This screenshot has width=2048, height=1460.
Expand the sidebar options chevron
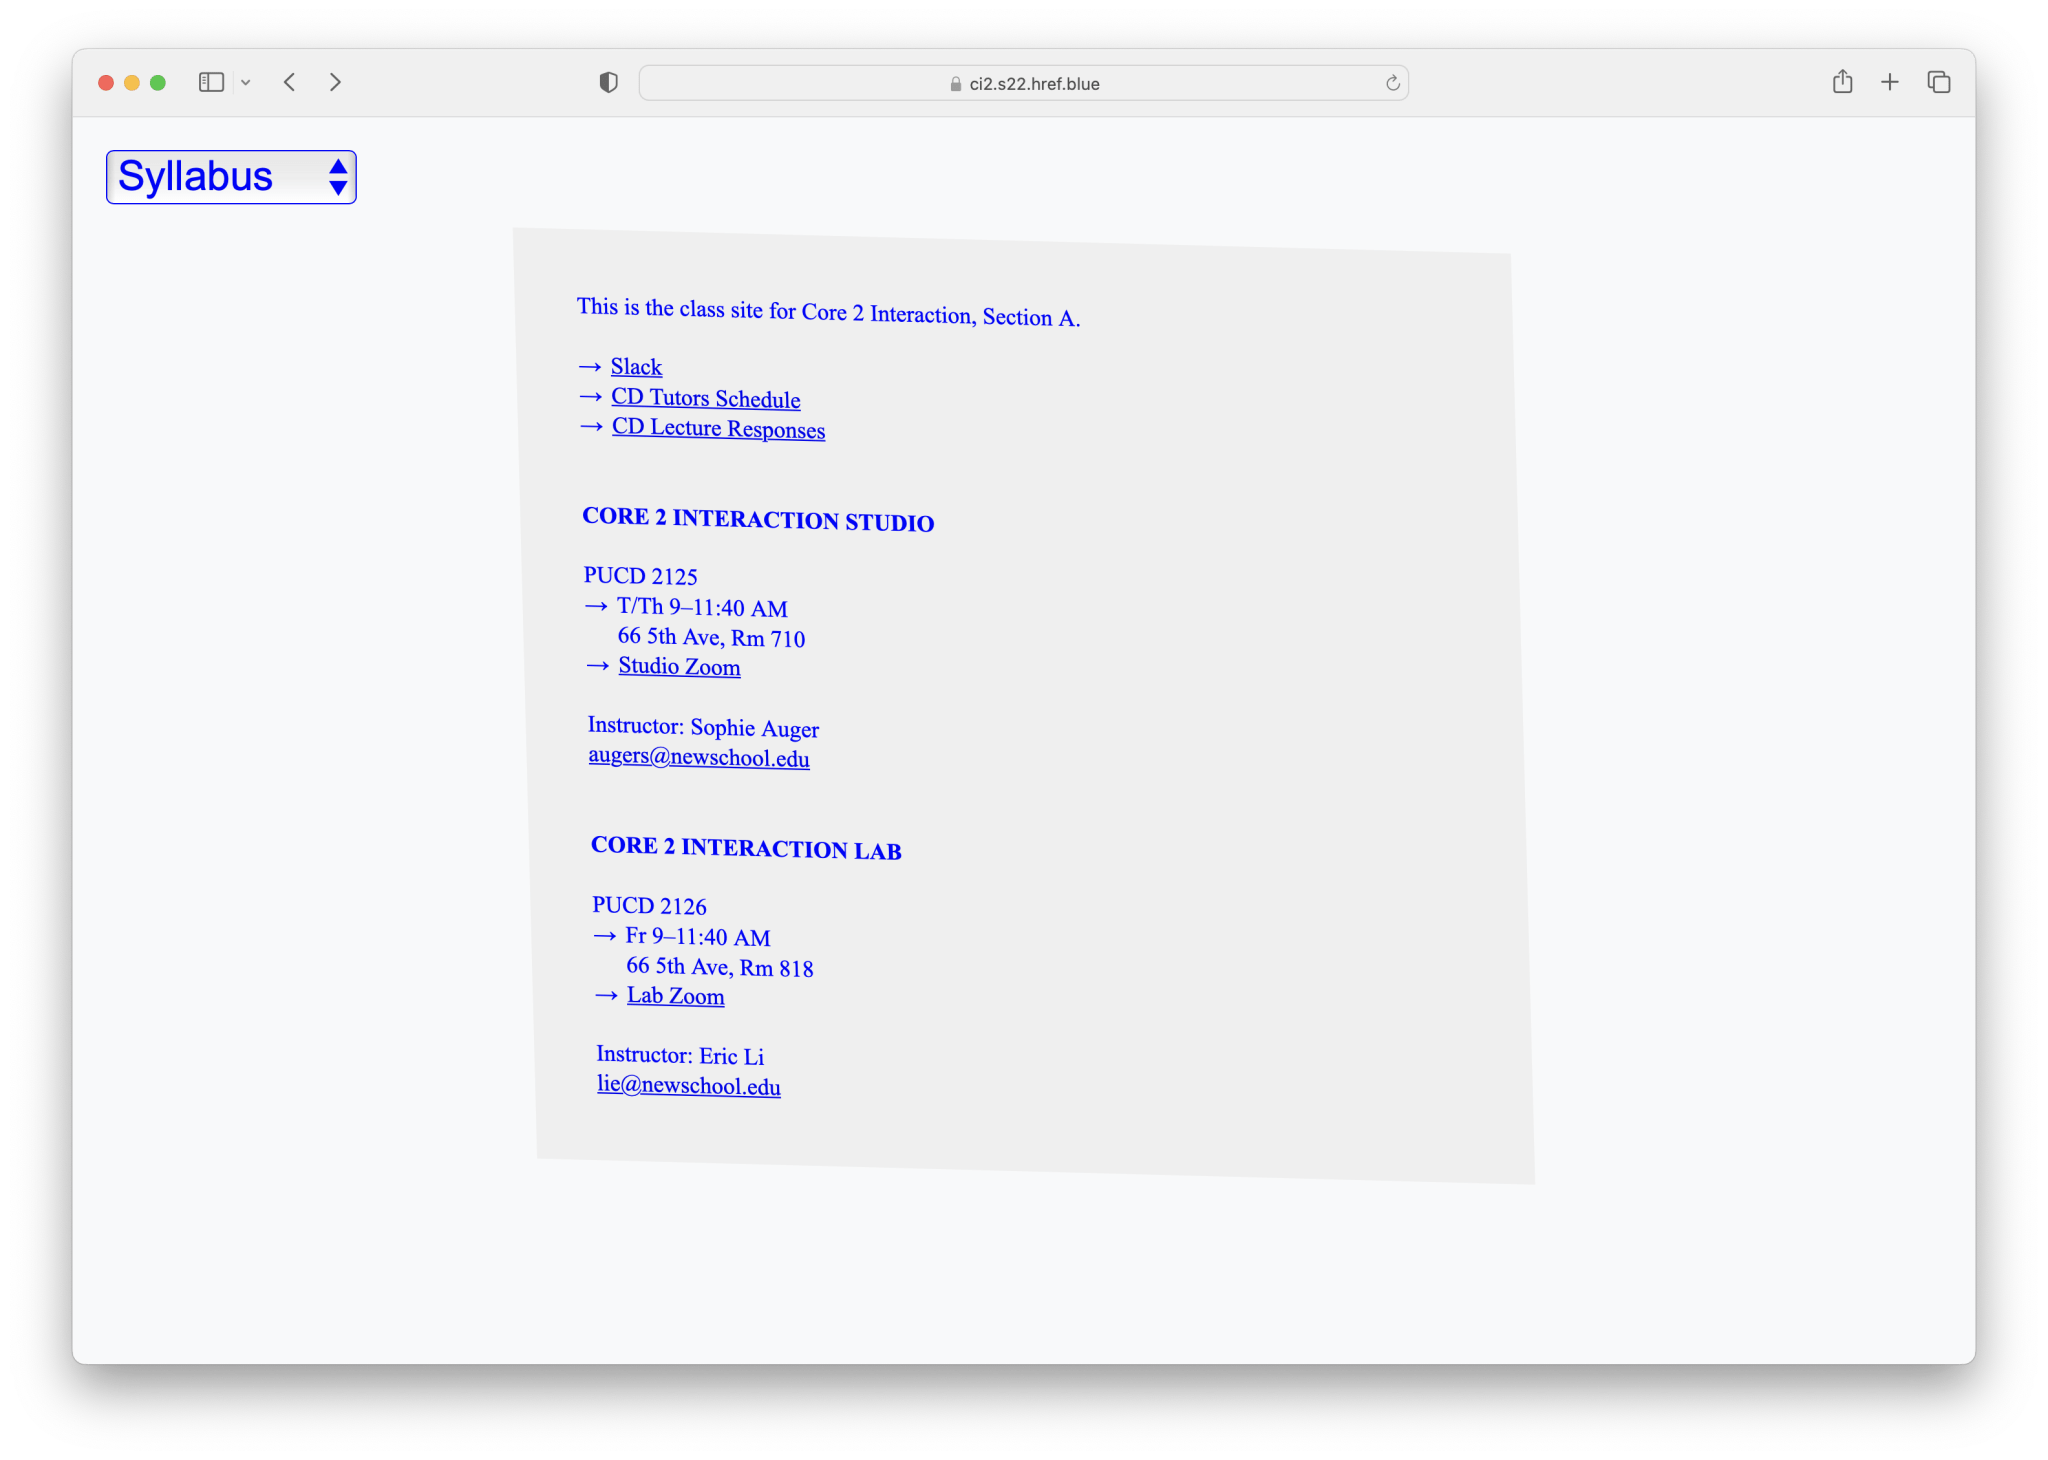(x=245, y=83)
